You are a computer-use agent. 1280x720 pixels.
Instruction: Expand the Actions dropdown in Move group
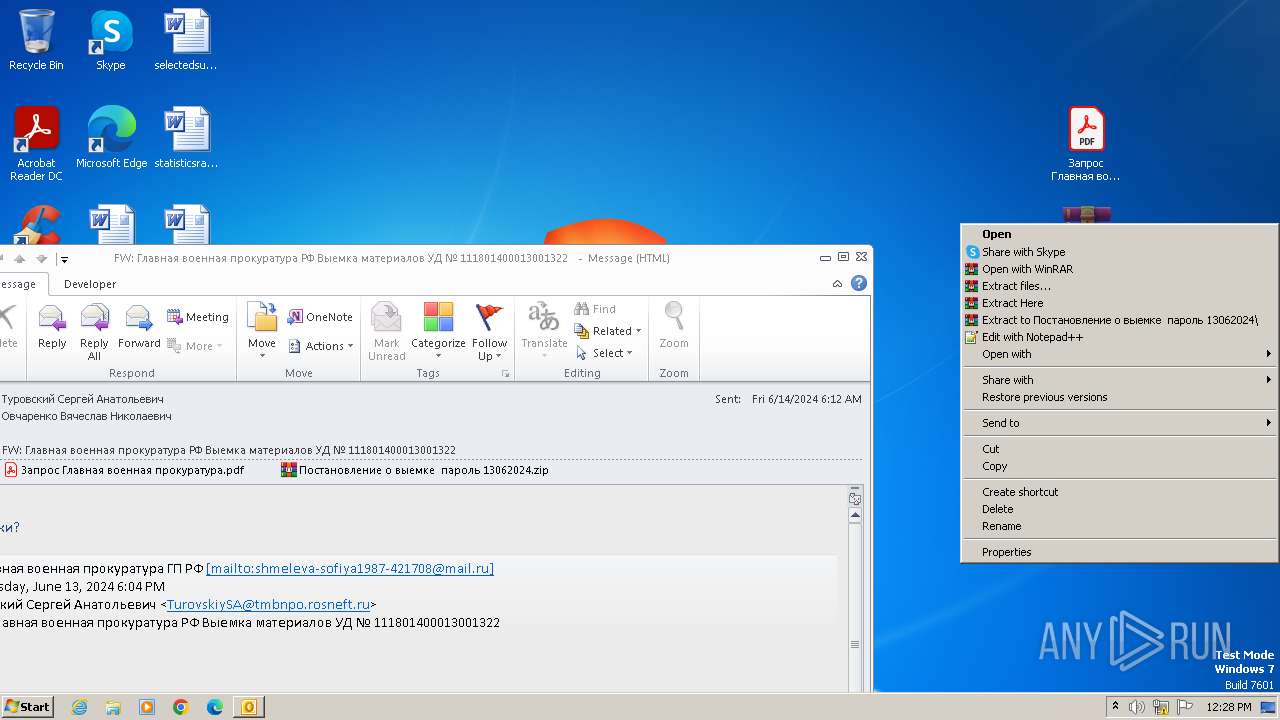pos(321,346)
